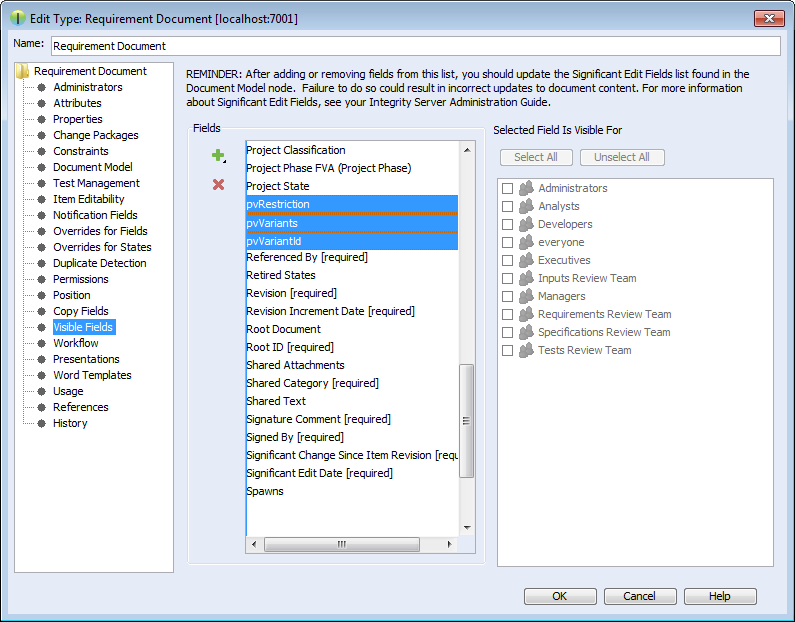Go to the Permissions node
The width and height of the screenshot is (795, 622).
80,279
